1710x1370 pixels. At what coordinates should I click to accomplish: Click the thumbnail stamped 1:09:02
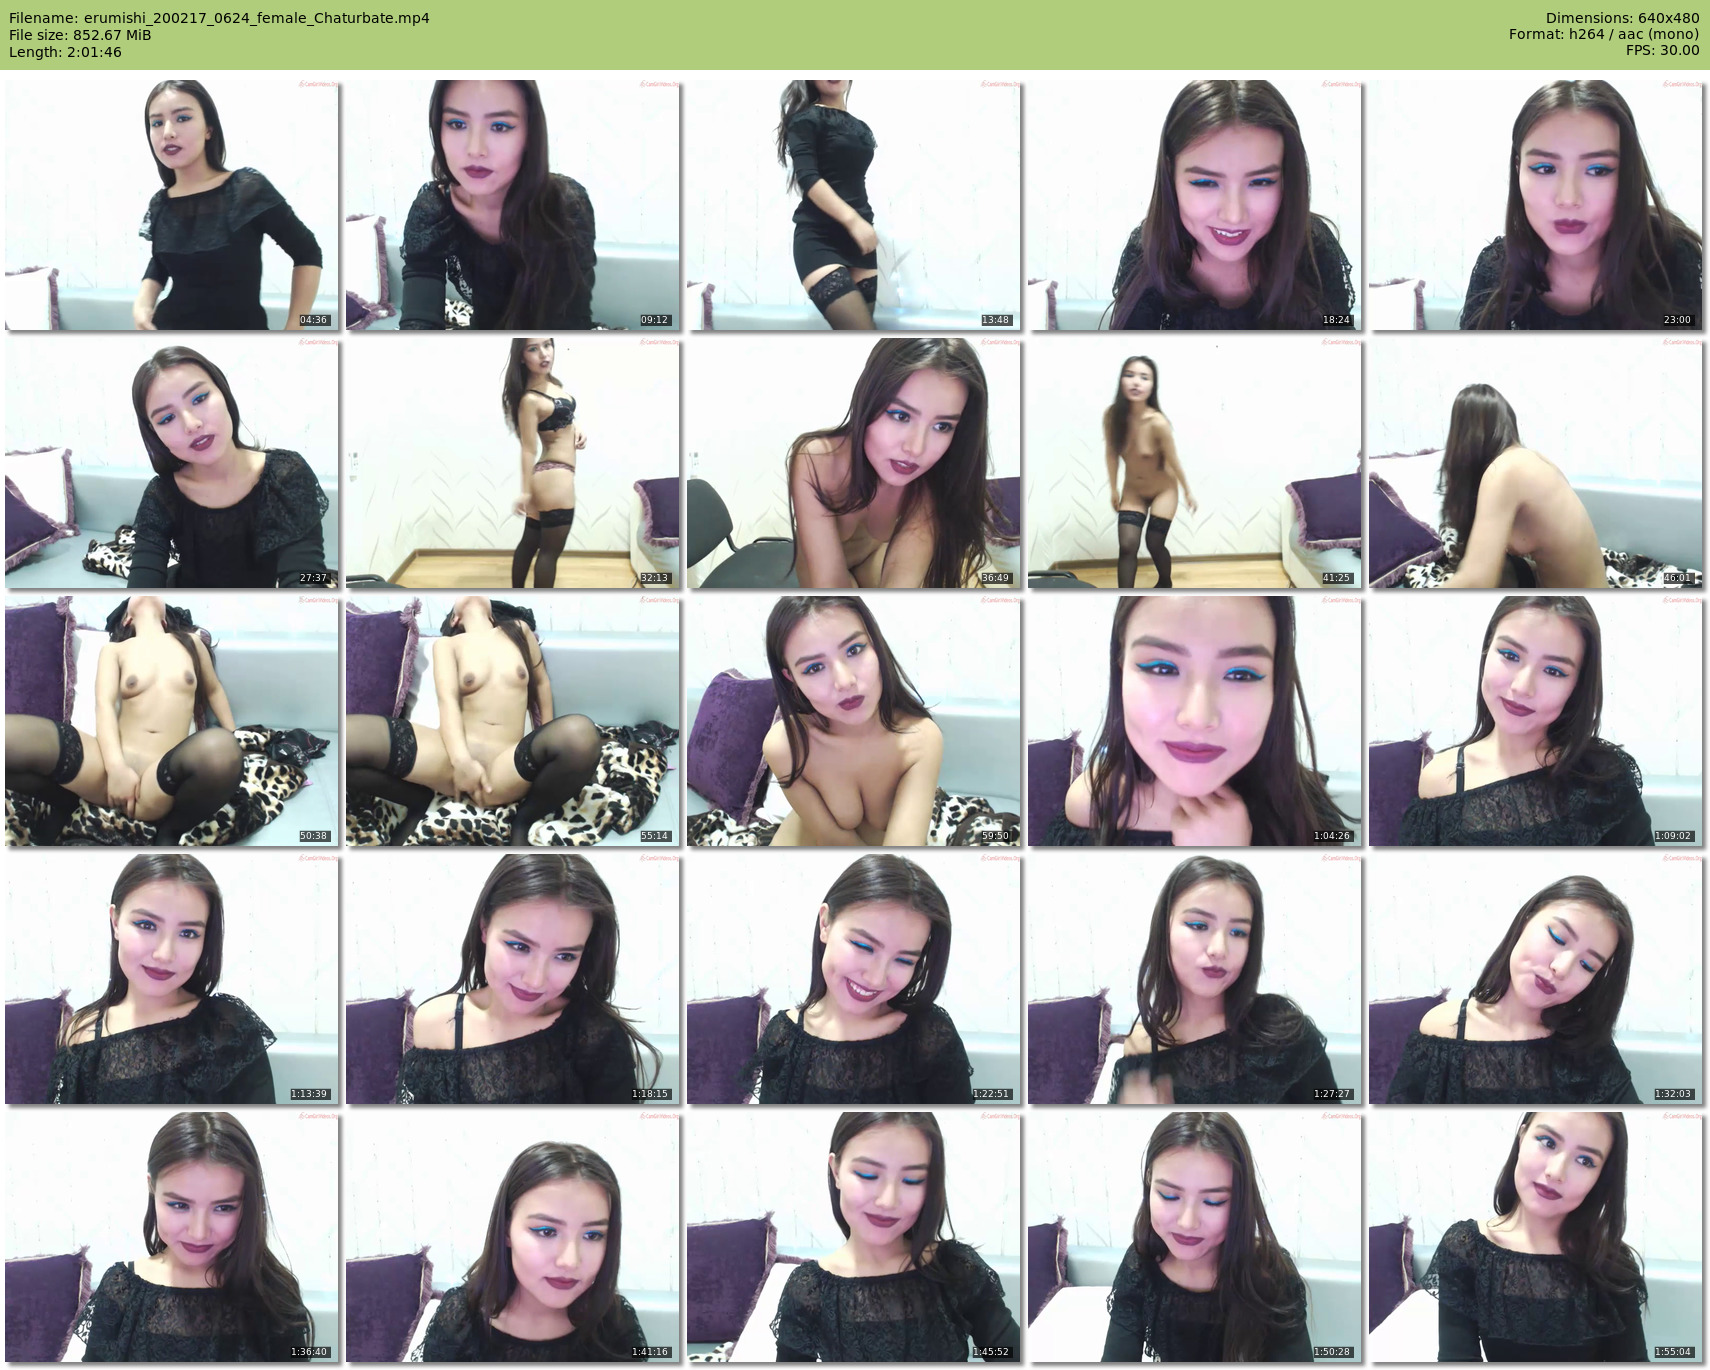1536,721
